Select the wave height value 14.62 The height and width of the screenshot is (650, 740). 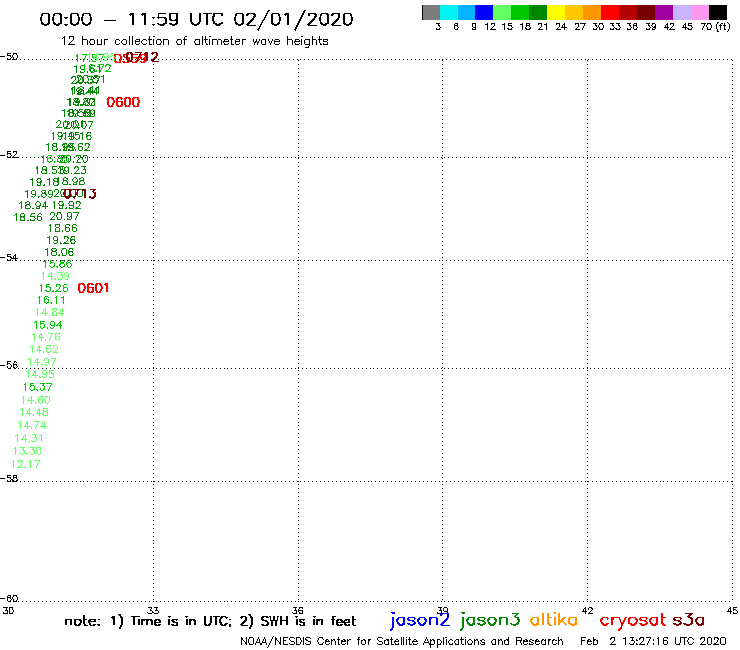pos(44,349)
